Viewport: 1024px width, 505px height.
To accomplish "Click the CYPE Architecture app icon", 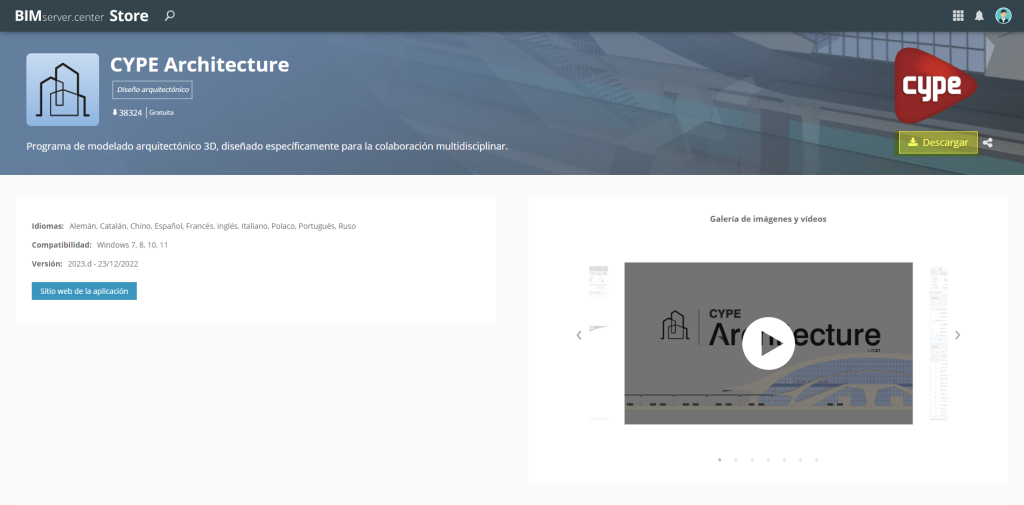I will pos(62,90).
